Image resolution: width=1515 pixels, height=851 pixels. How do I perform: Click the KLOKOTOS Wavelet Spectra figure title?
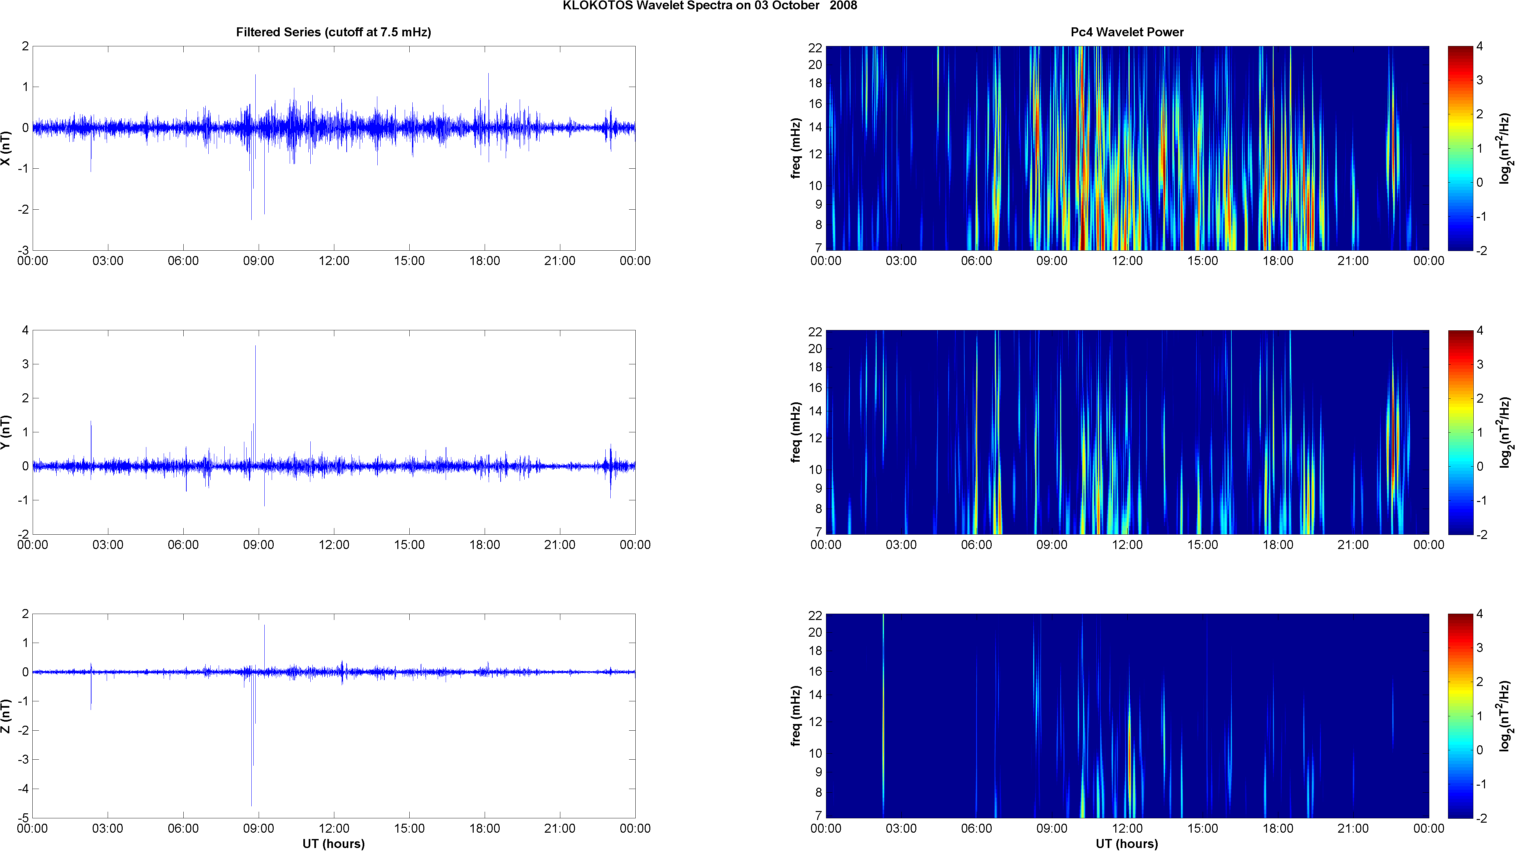[x=709, y=6]
